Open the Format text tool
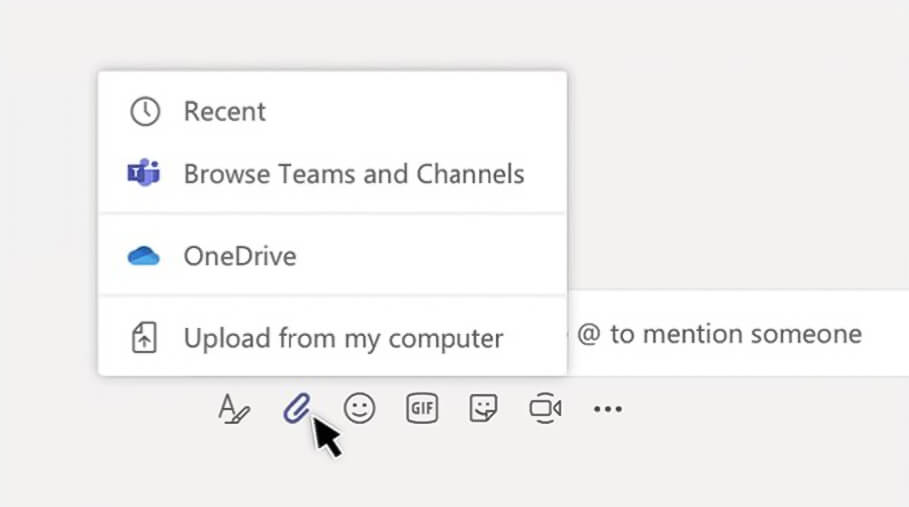This screenshot has width=909, height=507. coord(234,408)
